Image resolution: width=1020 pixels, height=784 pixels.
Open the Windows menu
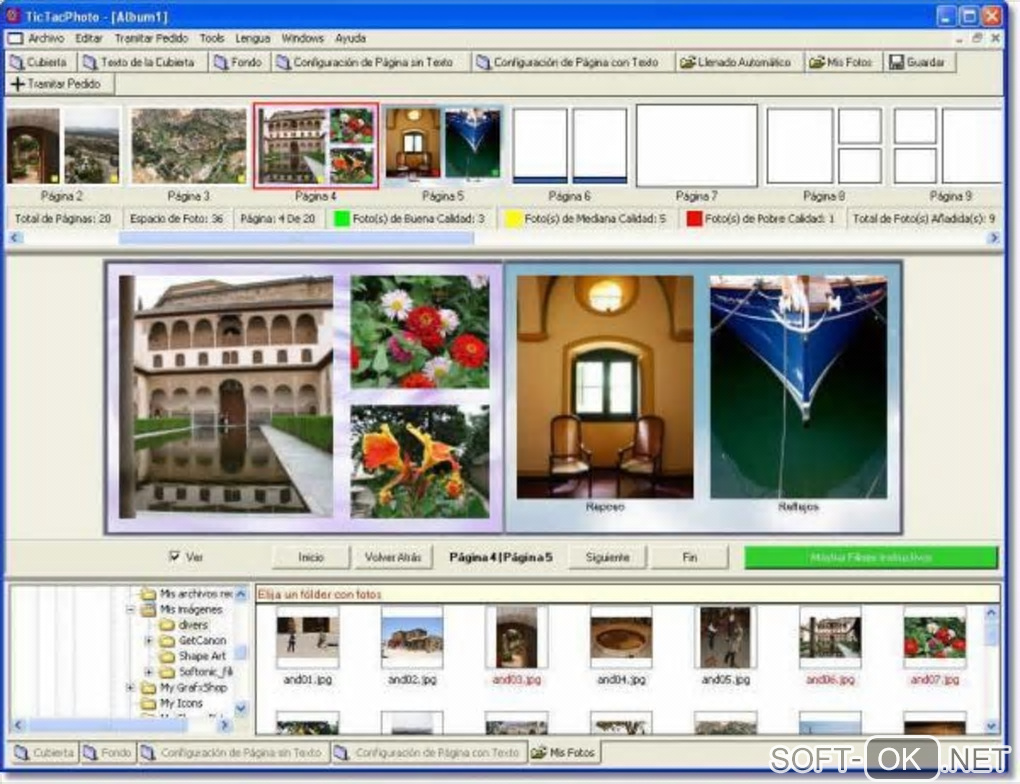pyautogui.click(x=302, y=38)
